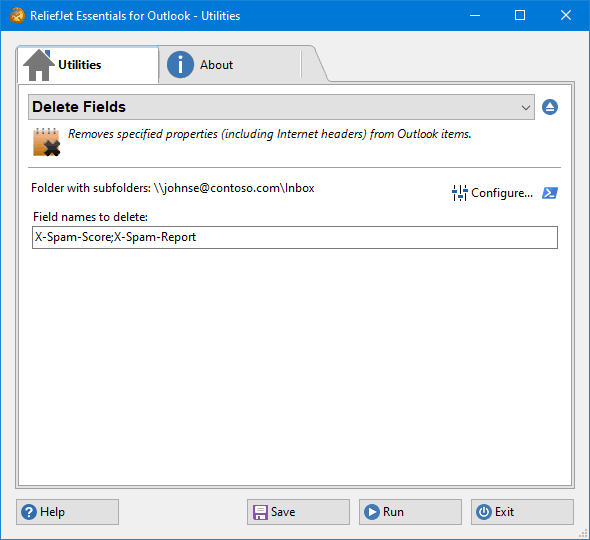Screen dimensions: 590x540
Task: Open the Delete Fields utility combo box
Action: click(x=281, y=107)
